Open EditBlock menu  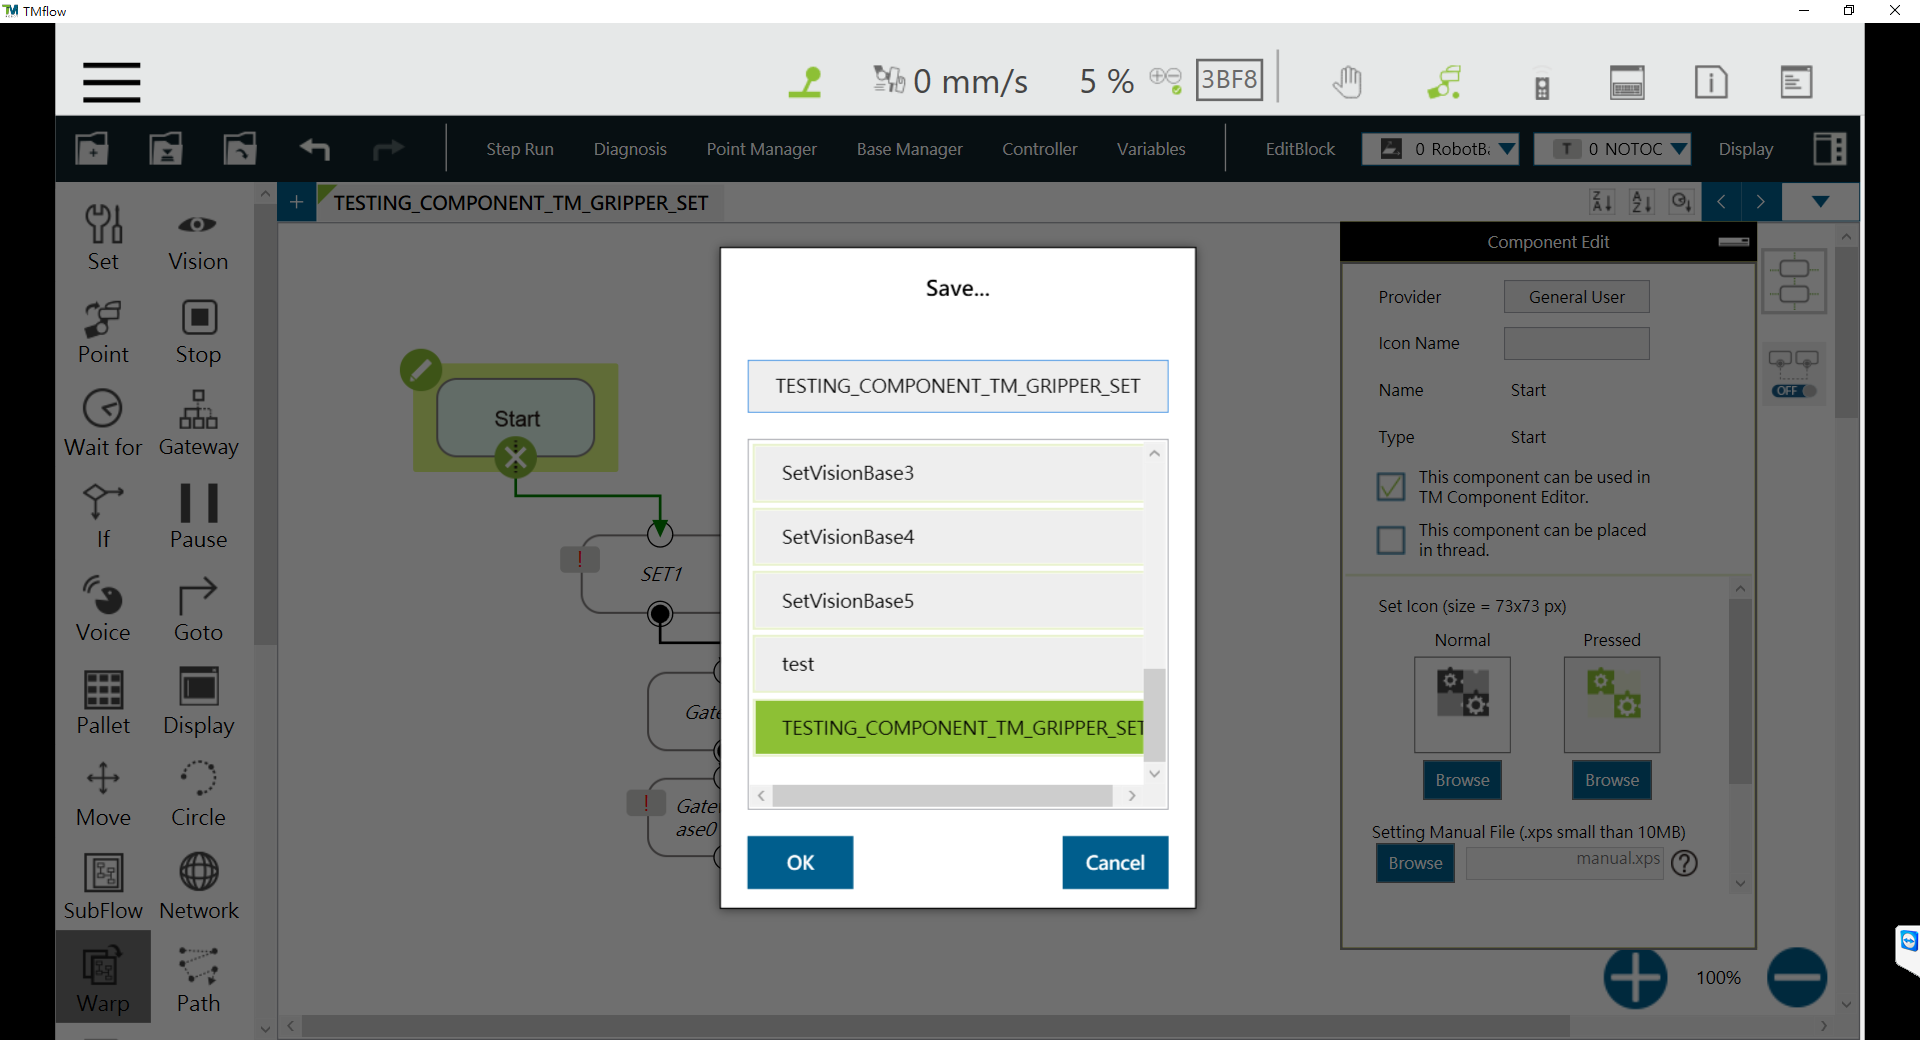[x=1300, y=149]
